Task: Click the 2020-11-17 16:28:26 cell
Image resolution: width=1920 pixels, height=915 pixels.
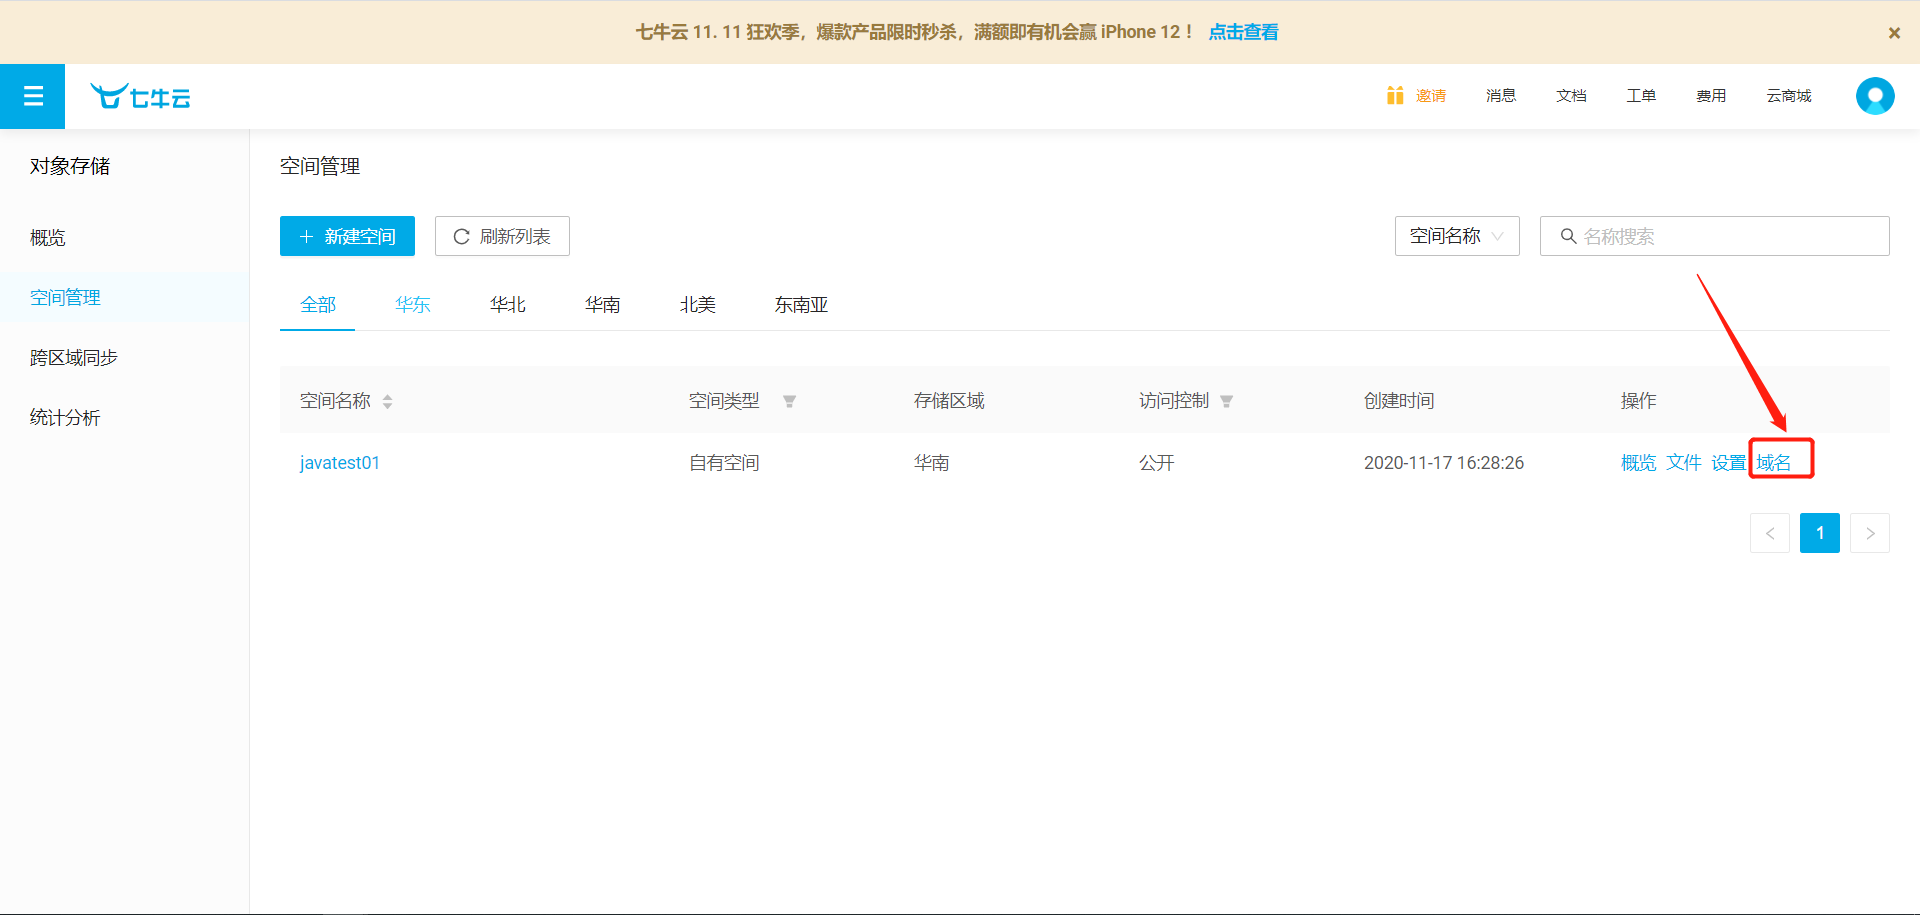Action: point(1444,463)
